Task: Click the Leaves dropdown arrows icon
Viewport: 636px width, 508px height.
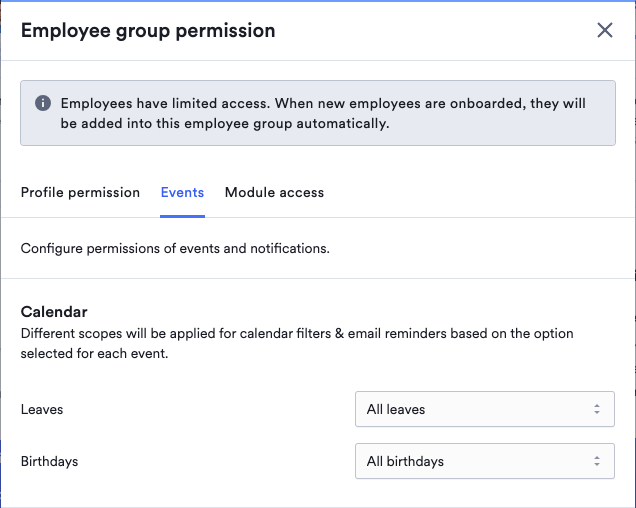Action: (597, 409)
